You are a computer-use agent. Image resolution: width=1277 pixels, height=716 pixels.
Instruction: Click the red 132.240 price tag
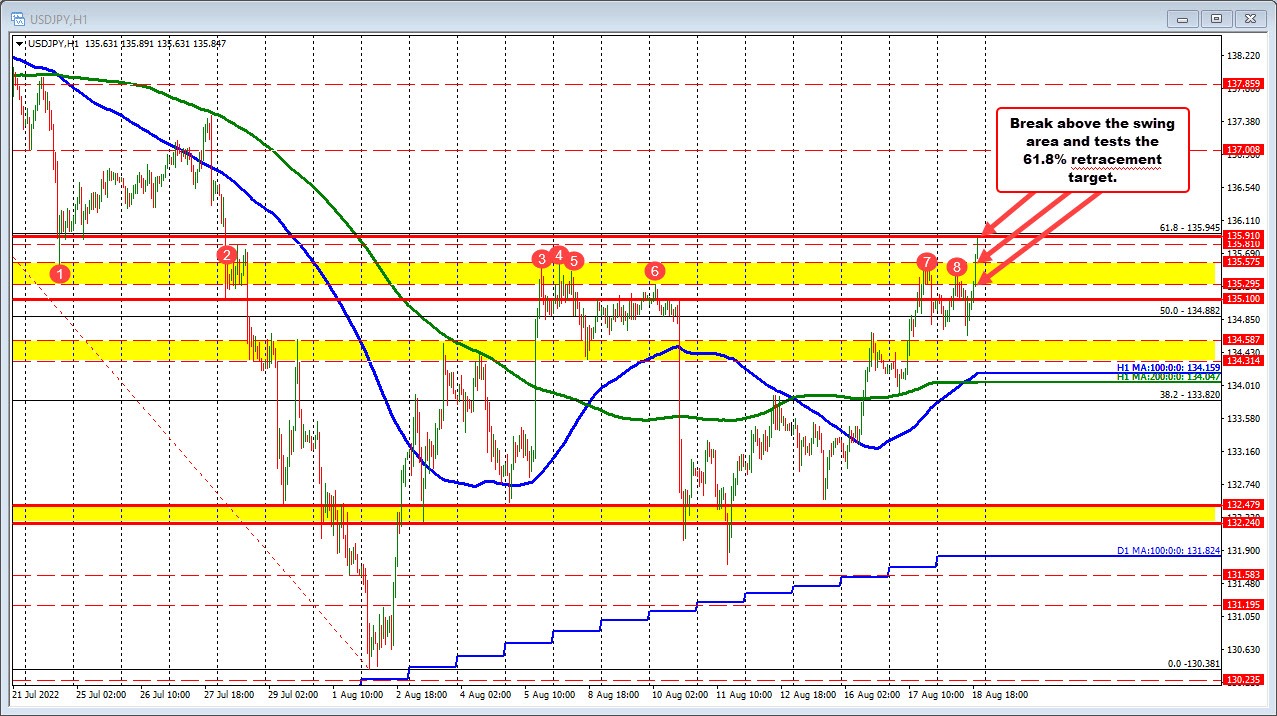1243,523
